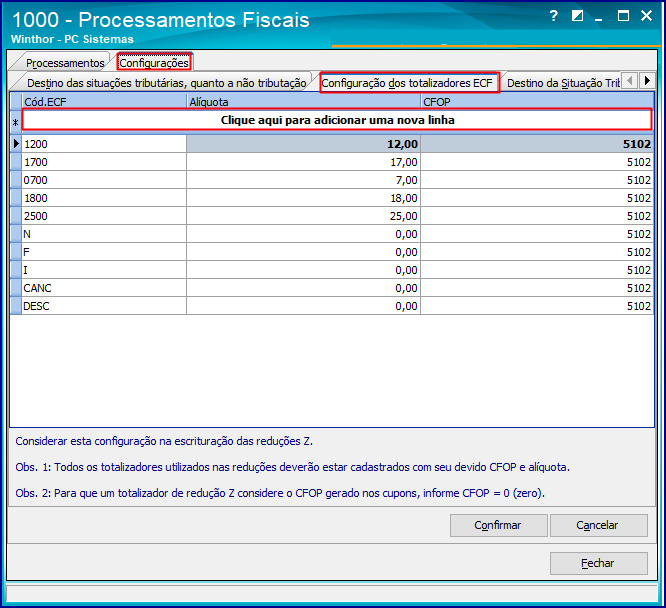Open the Configurações tab

154,63
